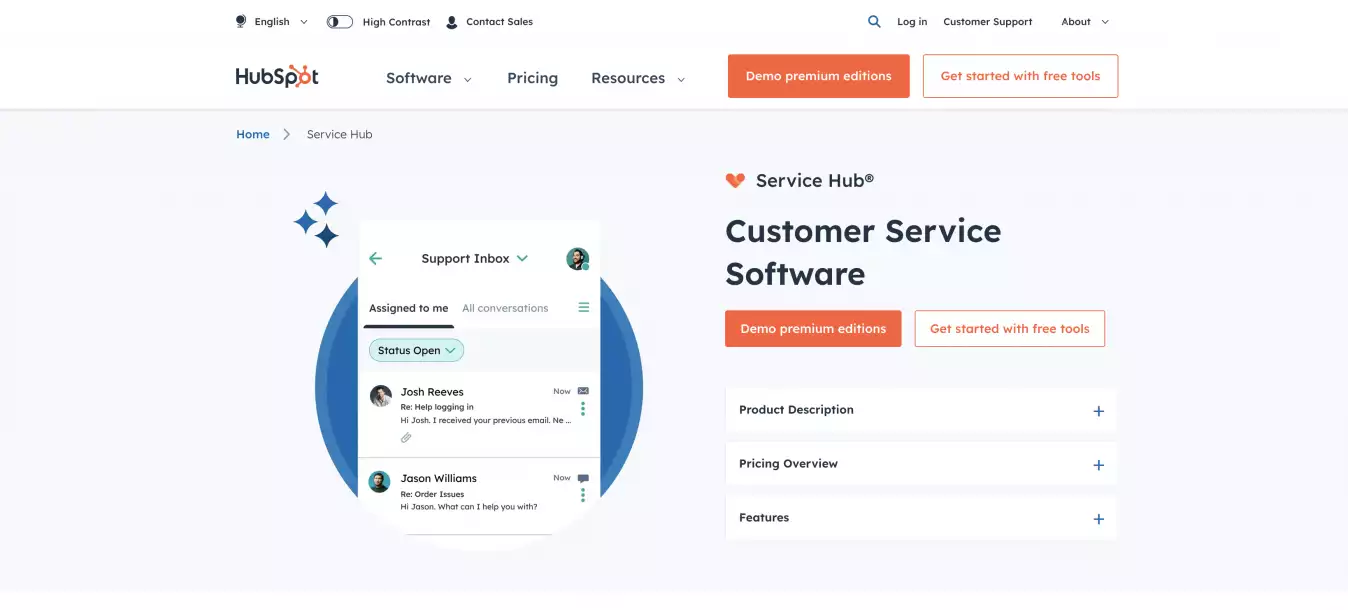
Task: Switch to Assigned to me tab
Action: 409,308
